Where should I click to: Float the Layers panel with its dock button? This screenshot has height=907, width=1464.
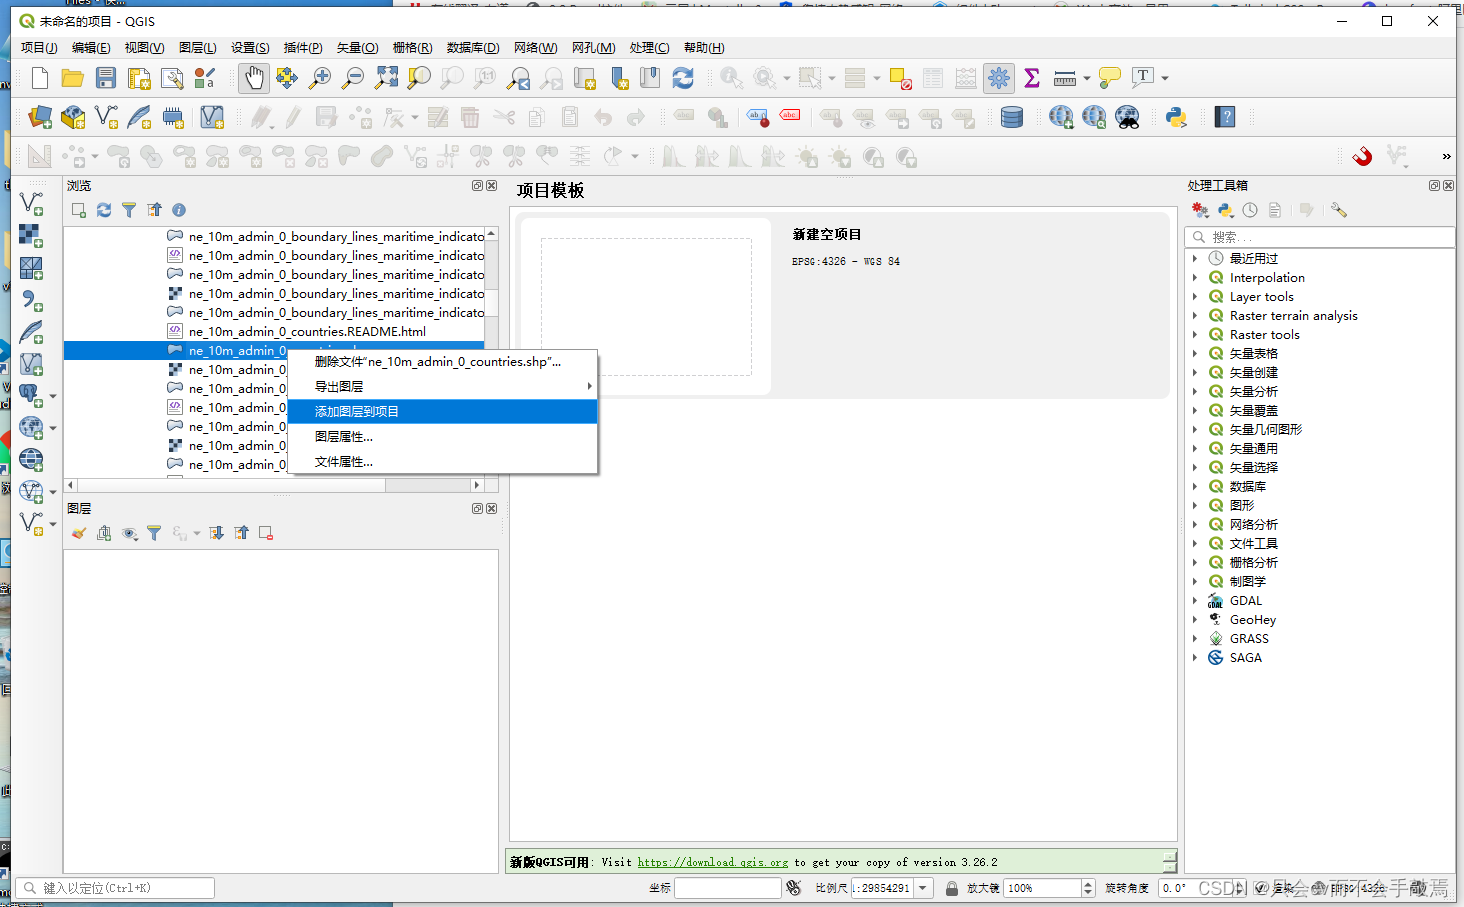tap(477, 509)
